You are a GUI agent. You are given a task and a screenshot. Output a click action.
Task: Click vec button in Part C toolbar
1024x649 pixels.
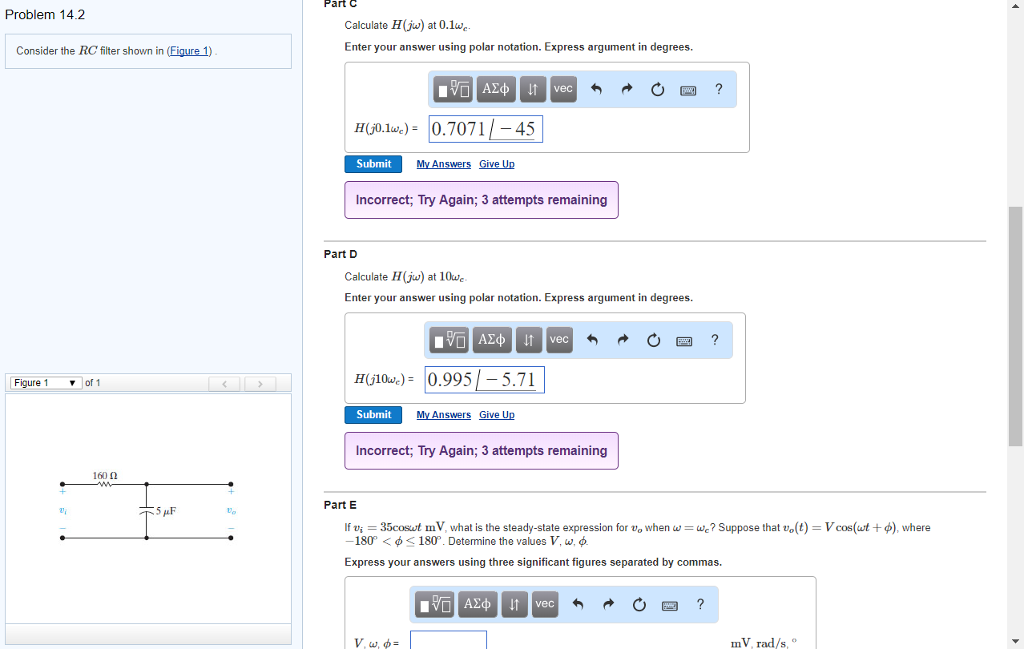[x=564, y=89]
